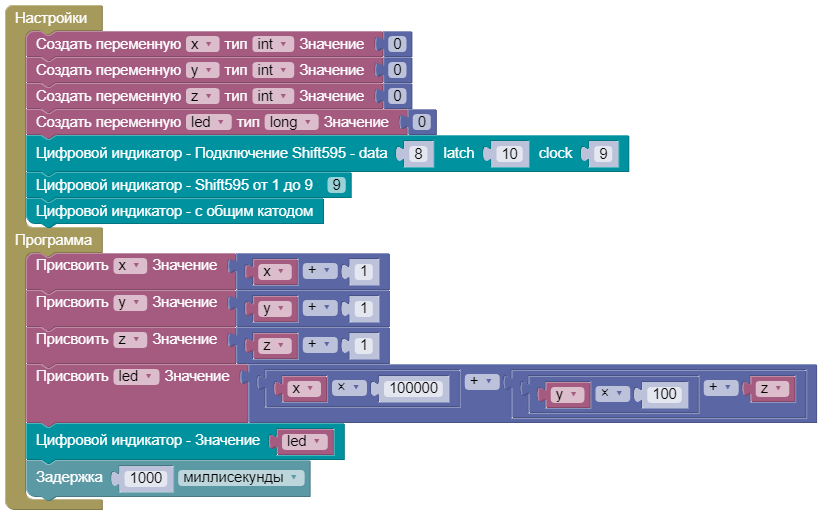This screenshot has width=823, height=515.
Task: Click the 100 multiplier field next to y
Action: [x=664, y=394]
